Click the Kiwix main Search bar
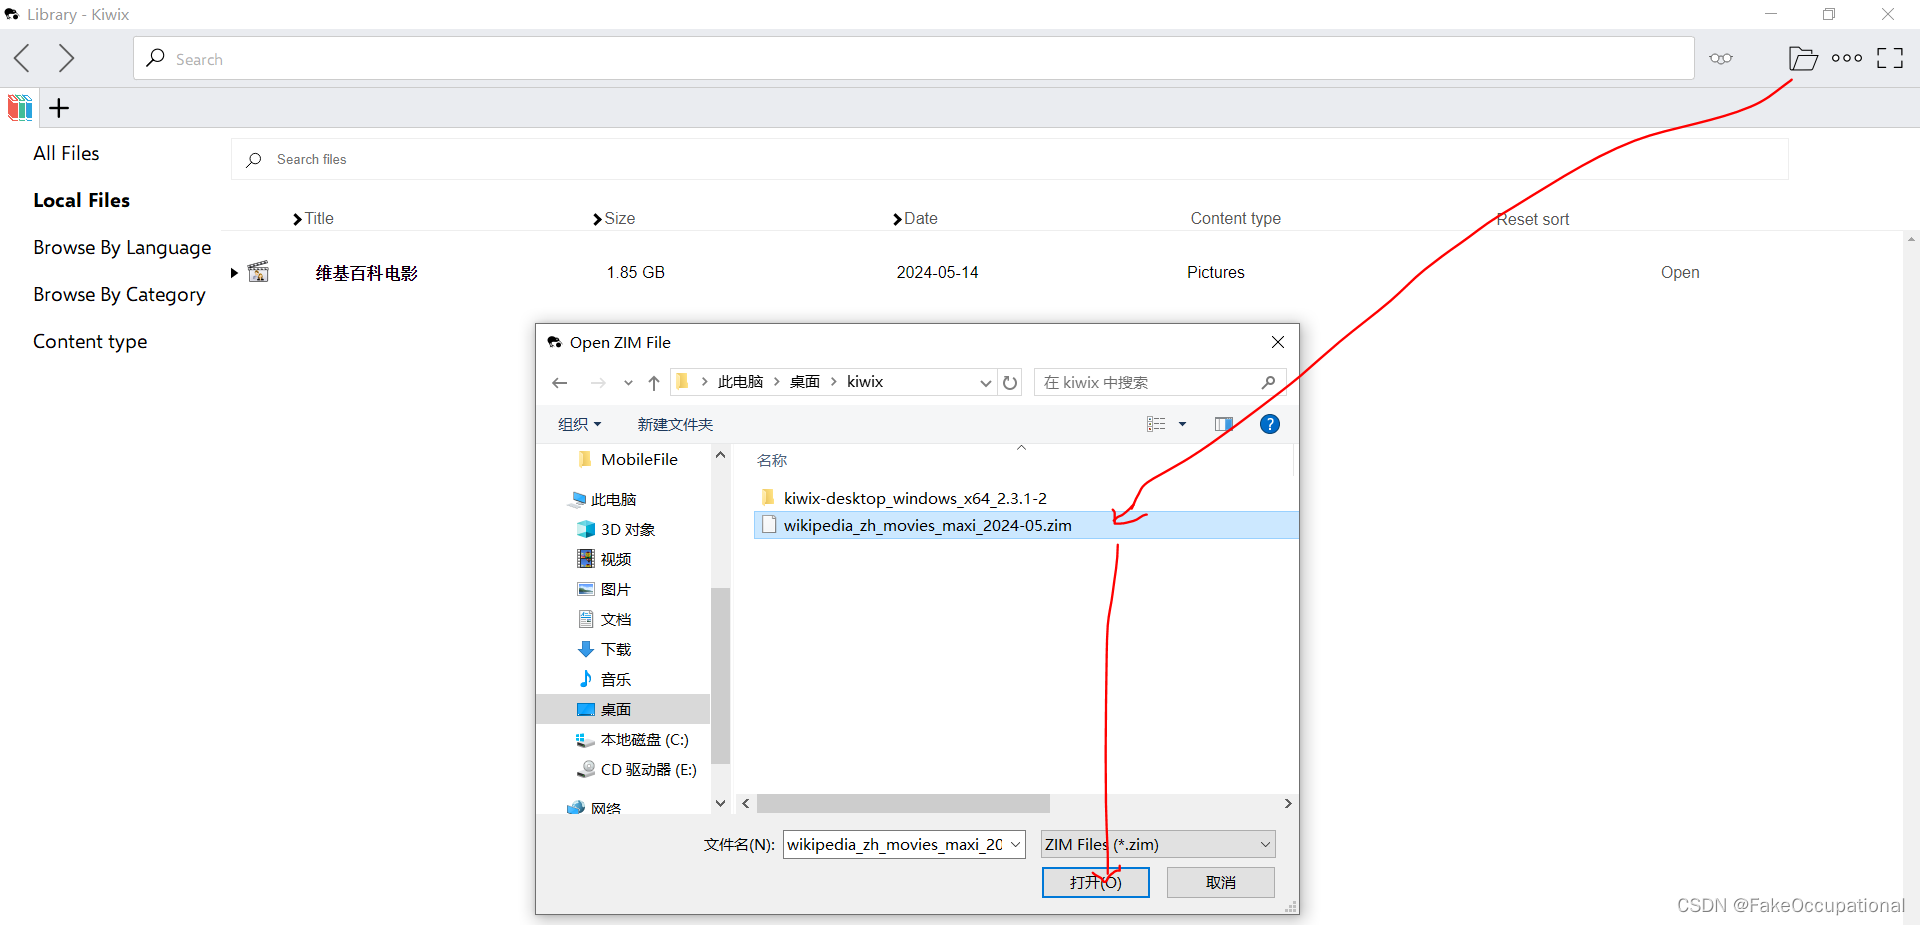 (x=913, y=58)
